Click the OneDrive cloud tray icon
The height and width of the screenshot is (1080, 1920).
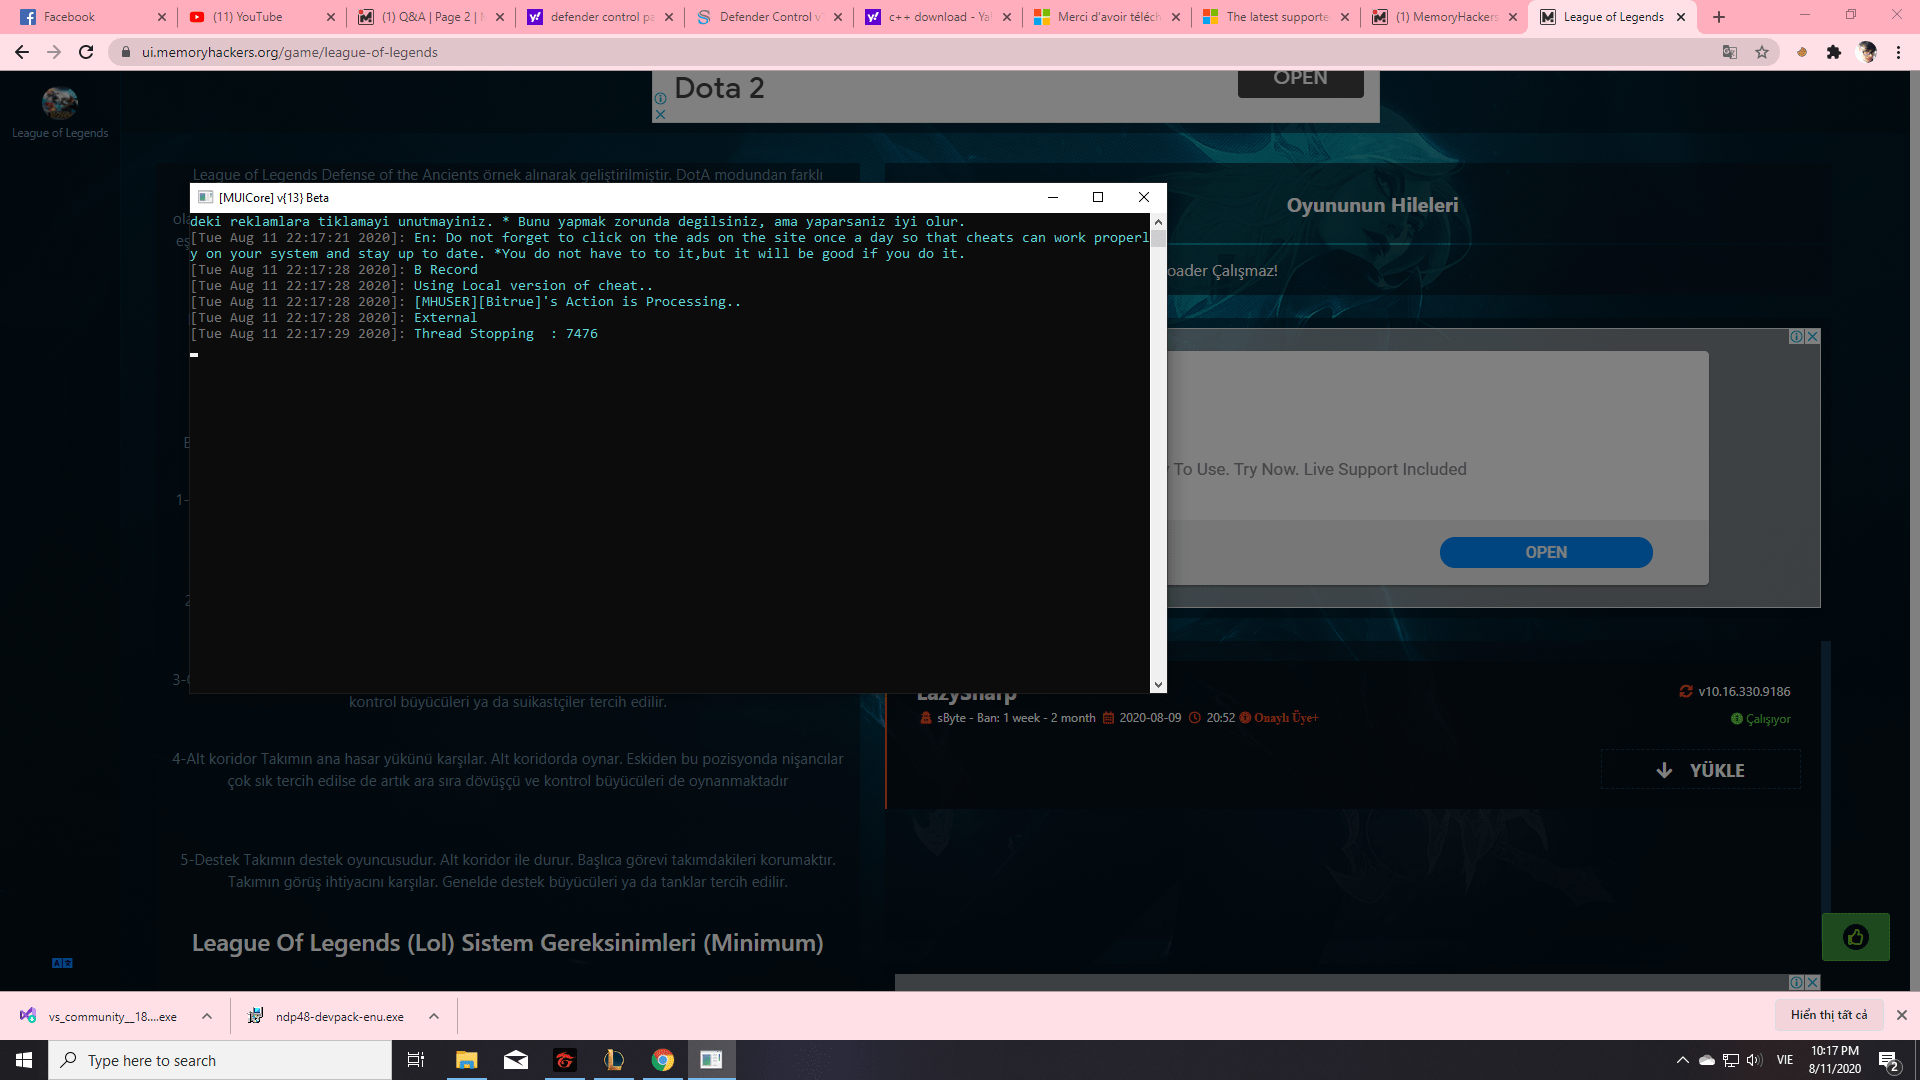[1707, 1060]
